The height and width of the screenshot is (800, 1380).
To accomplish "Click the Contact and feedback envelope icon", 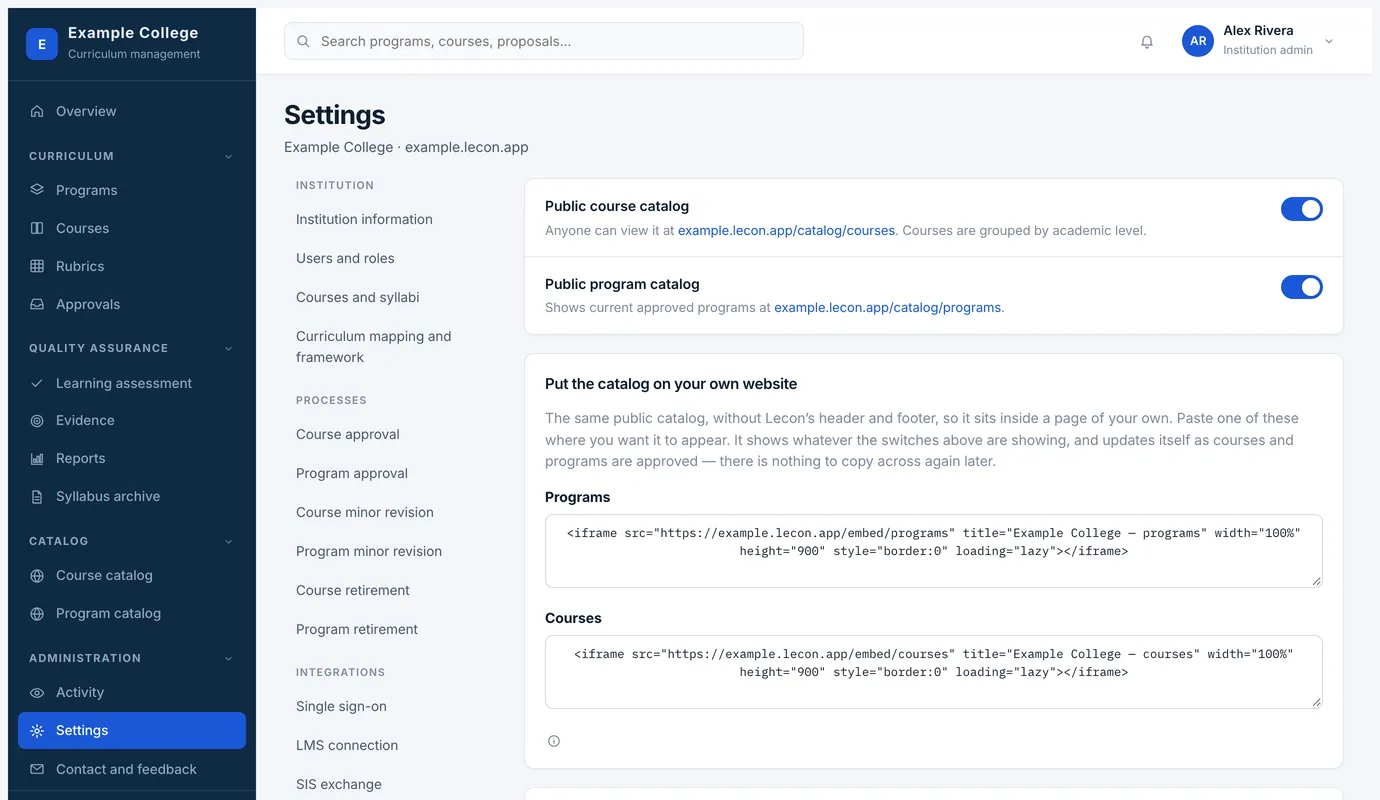I will tap(37, 770).
